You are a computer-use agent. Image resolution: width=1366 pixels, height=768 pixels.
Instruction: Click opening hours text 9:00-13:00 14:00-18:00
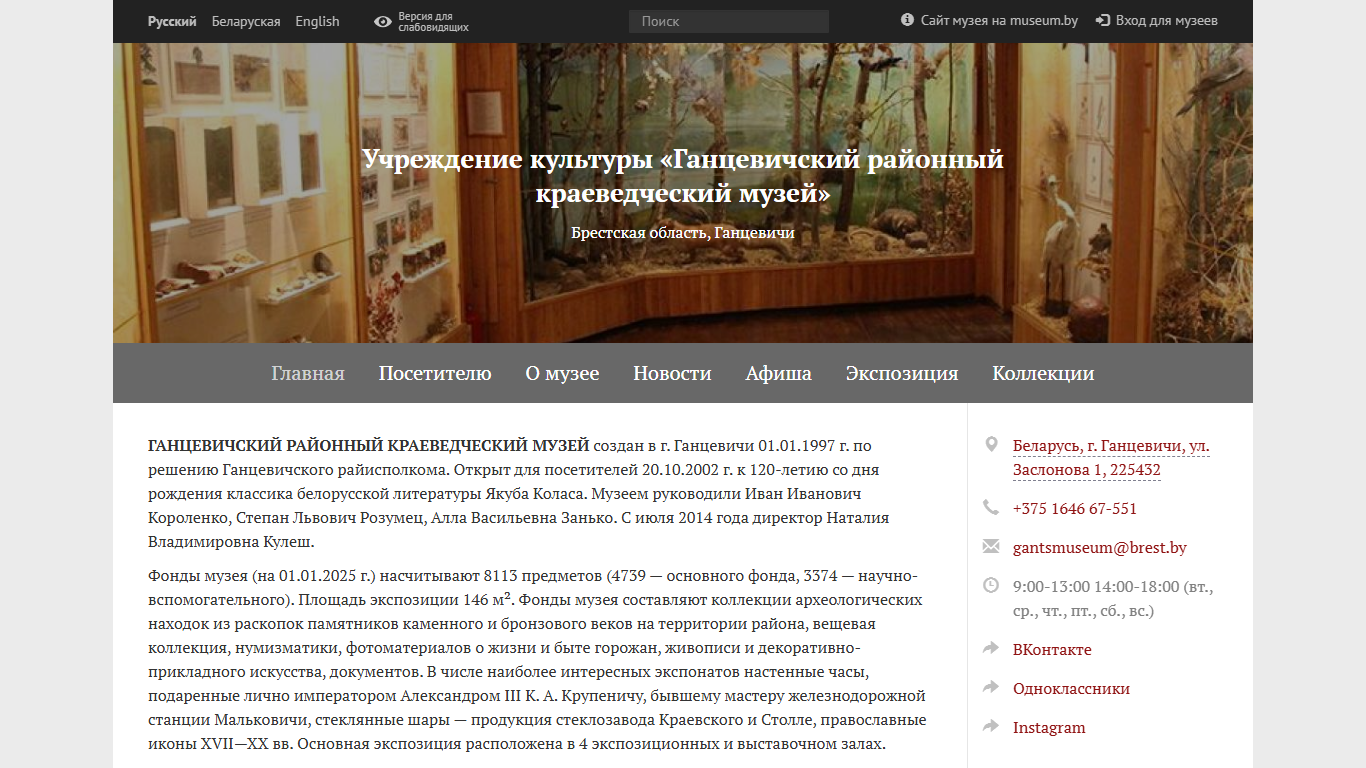click(x=1111, y=598)
